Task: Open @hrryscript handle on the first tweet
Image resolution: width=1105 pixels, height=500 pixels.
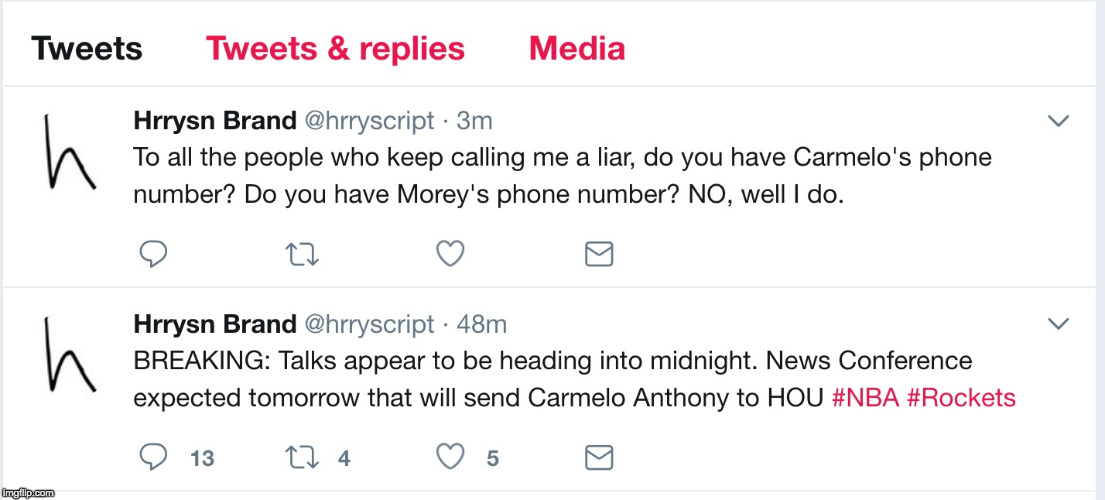Action: (x=369, y=122)
